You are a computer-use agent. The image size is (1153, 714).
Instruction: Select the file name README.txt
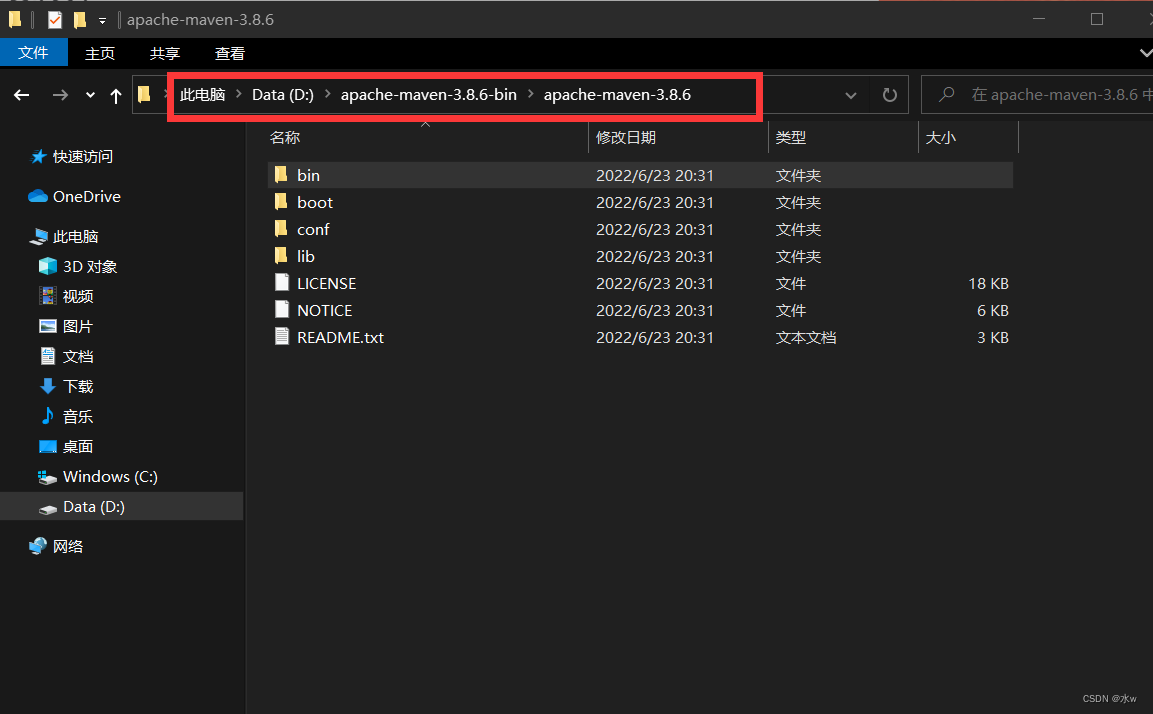[340, 338]
